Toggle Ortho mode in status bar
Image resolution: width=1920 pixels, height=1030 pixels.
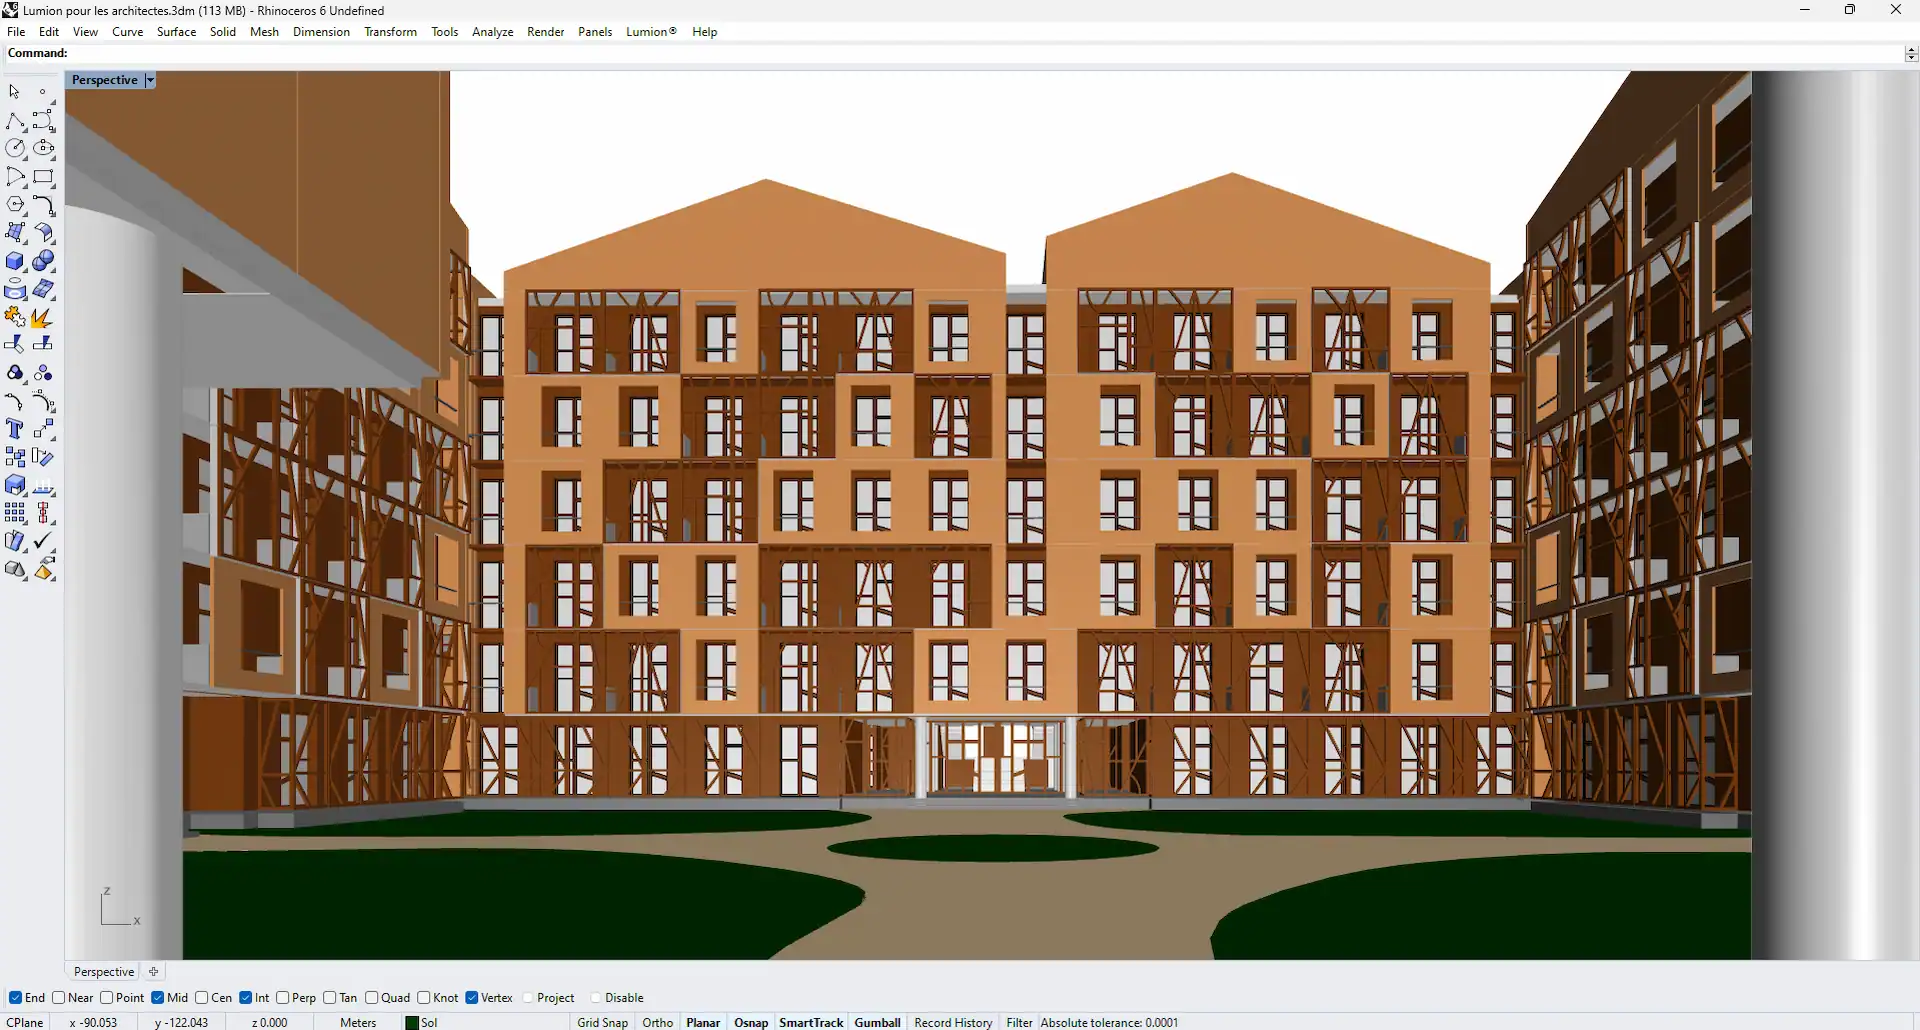[657, 1022]
